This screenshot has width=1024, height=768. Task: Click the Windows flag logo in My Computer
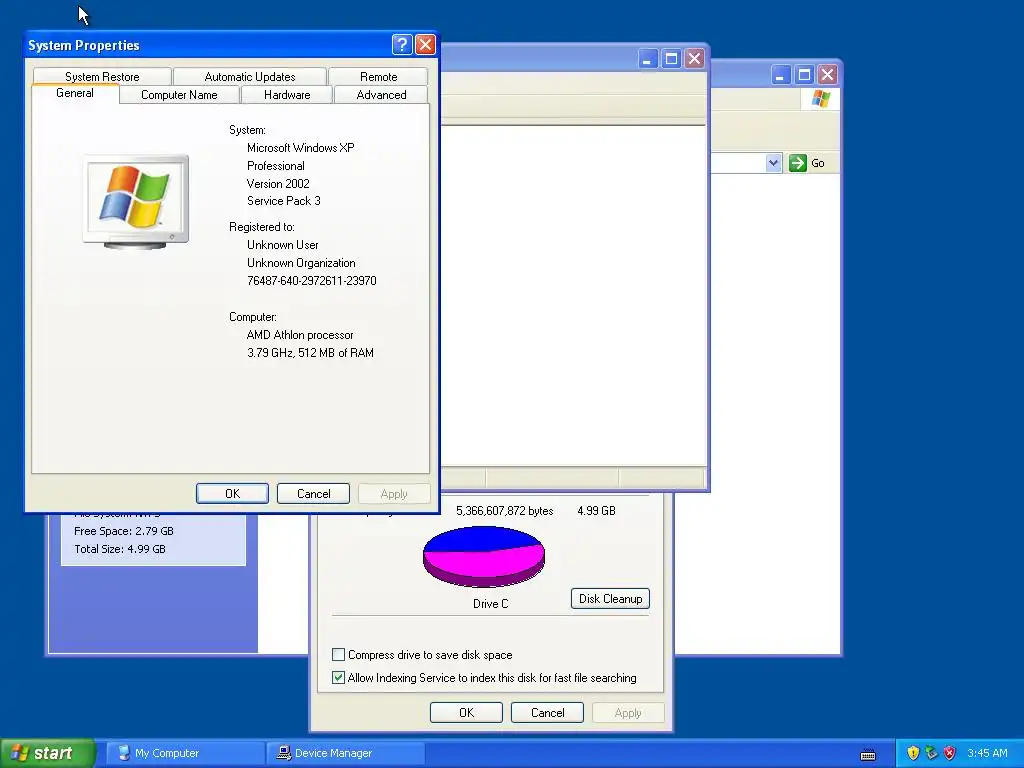[820, 99]
